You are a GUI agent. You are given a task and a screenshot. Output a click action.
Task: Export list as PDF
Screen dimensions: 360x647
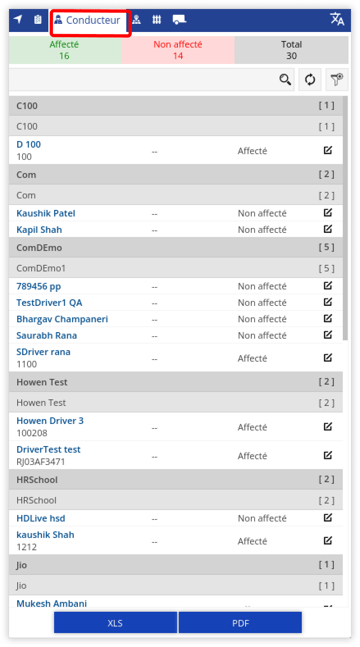click(240, 623)
